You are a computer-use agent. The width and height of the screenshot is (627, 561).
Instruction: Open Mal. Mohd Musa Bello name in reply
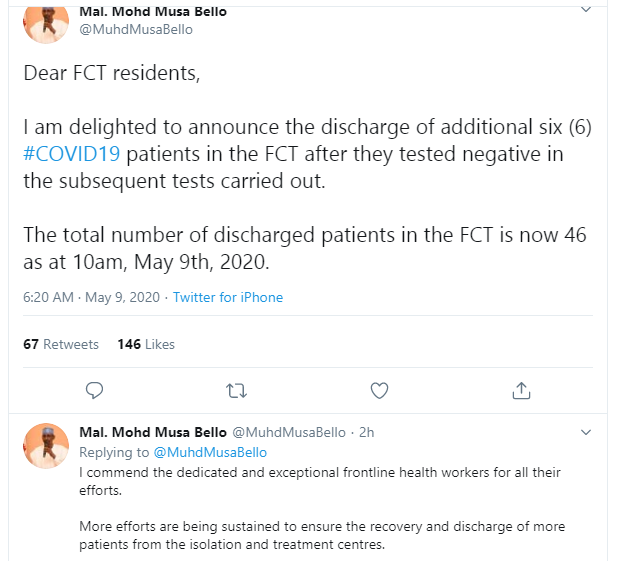click(153, 432)
